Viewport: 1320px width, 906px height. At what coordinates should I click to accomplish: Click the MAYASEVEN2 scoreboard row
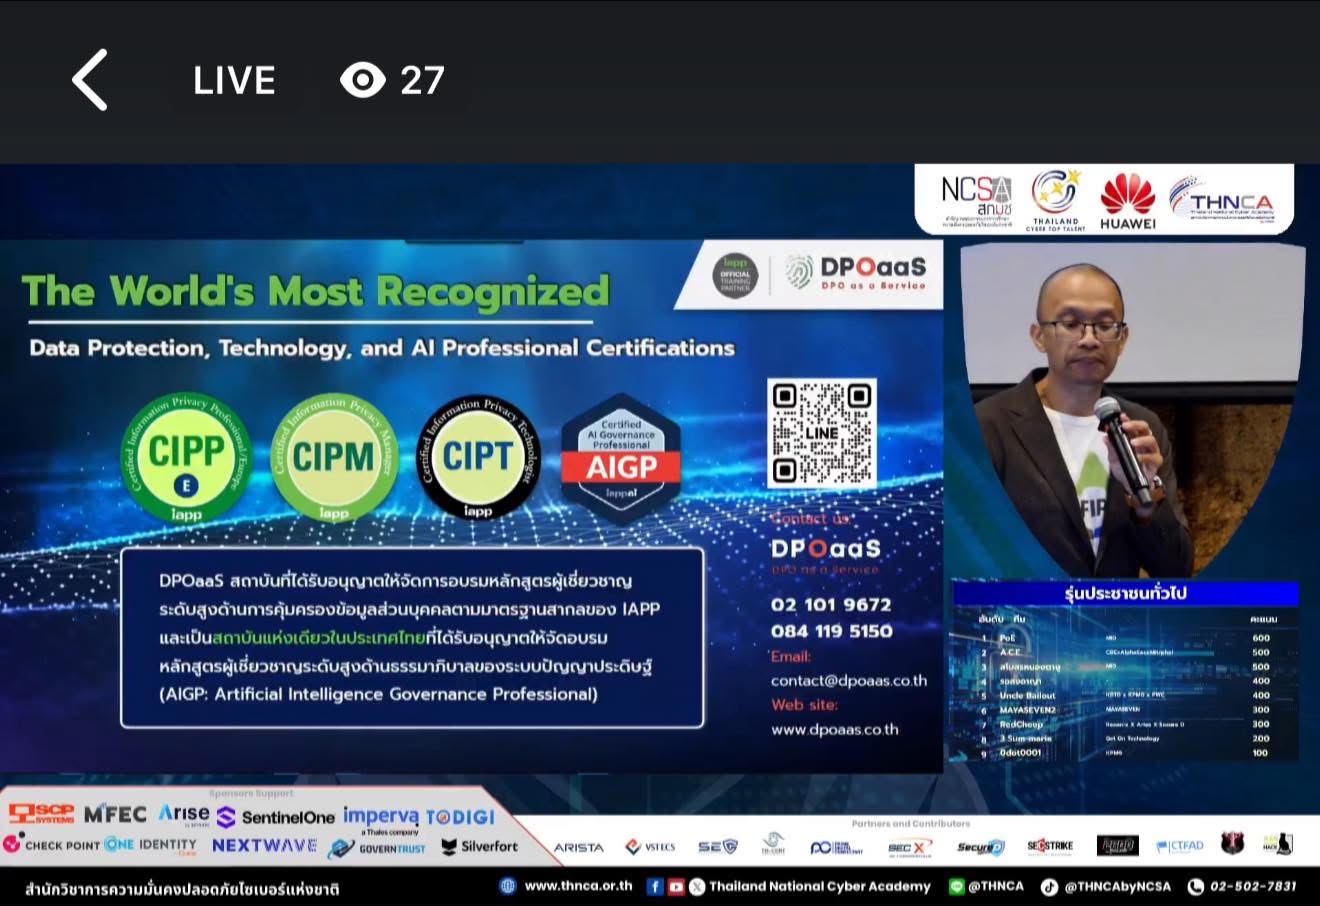coord(1125,709)
